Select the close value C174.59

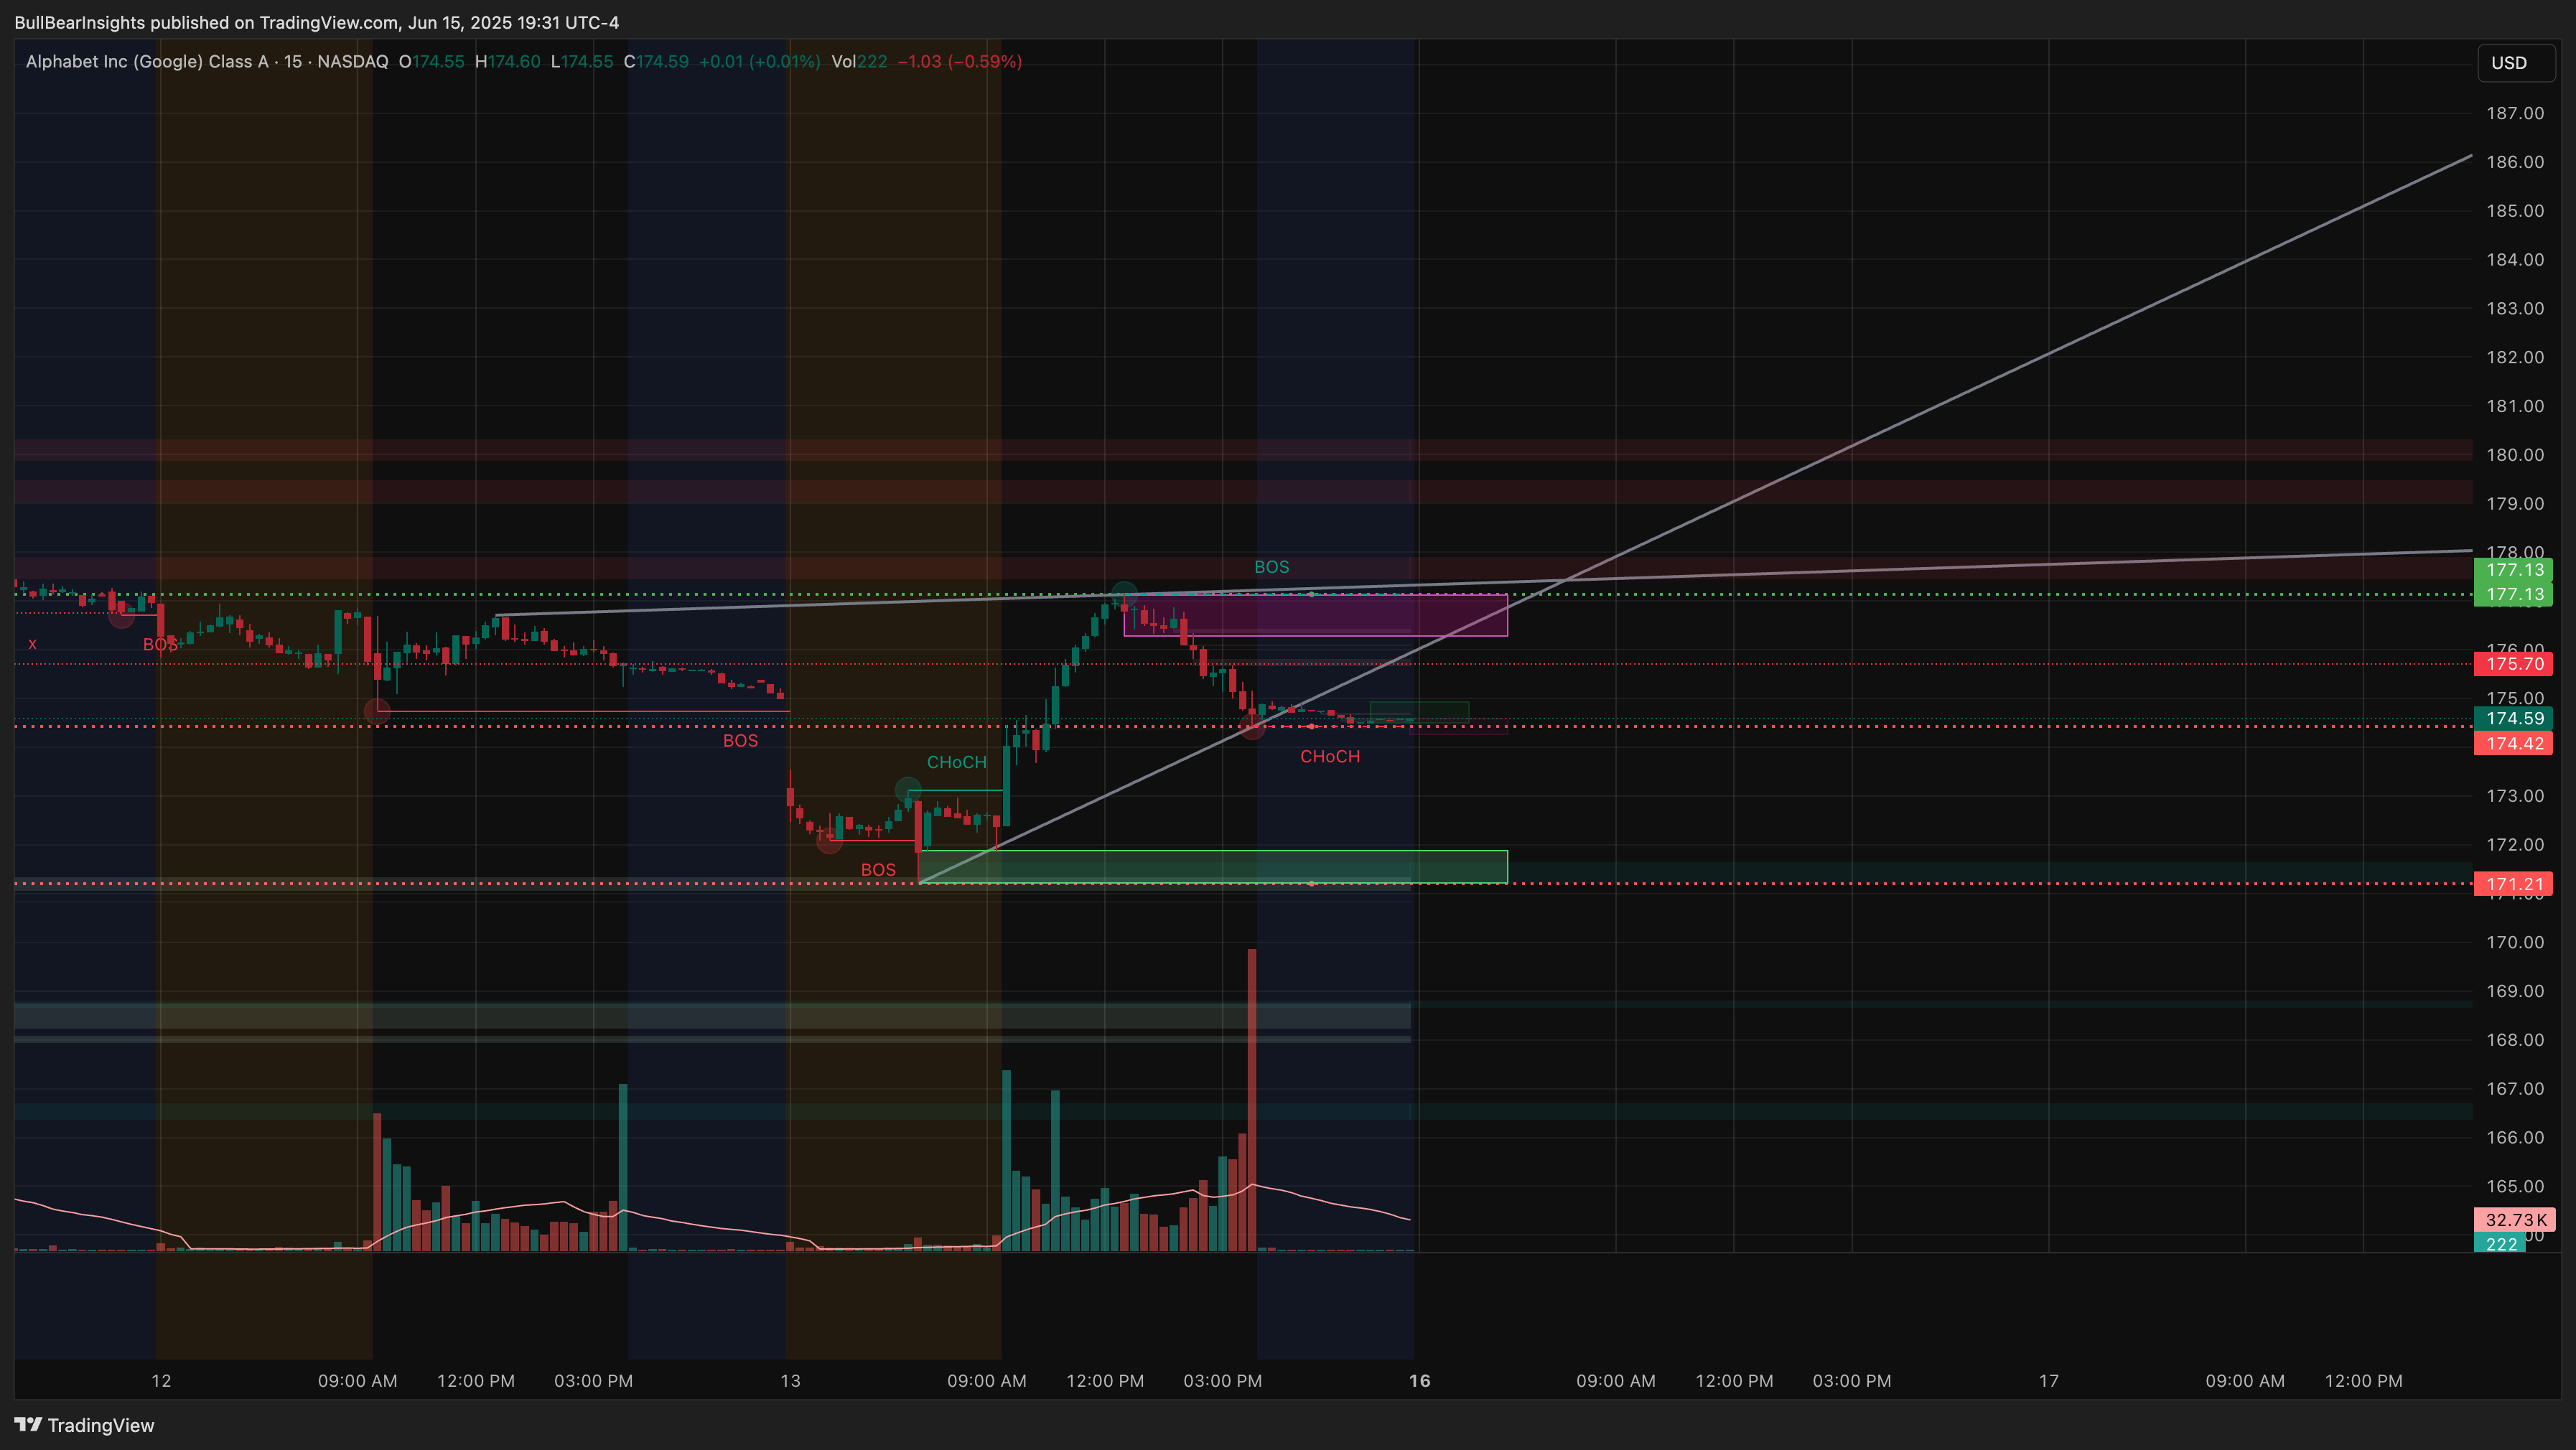pos(656,62)
